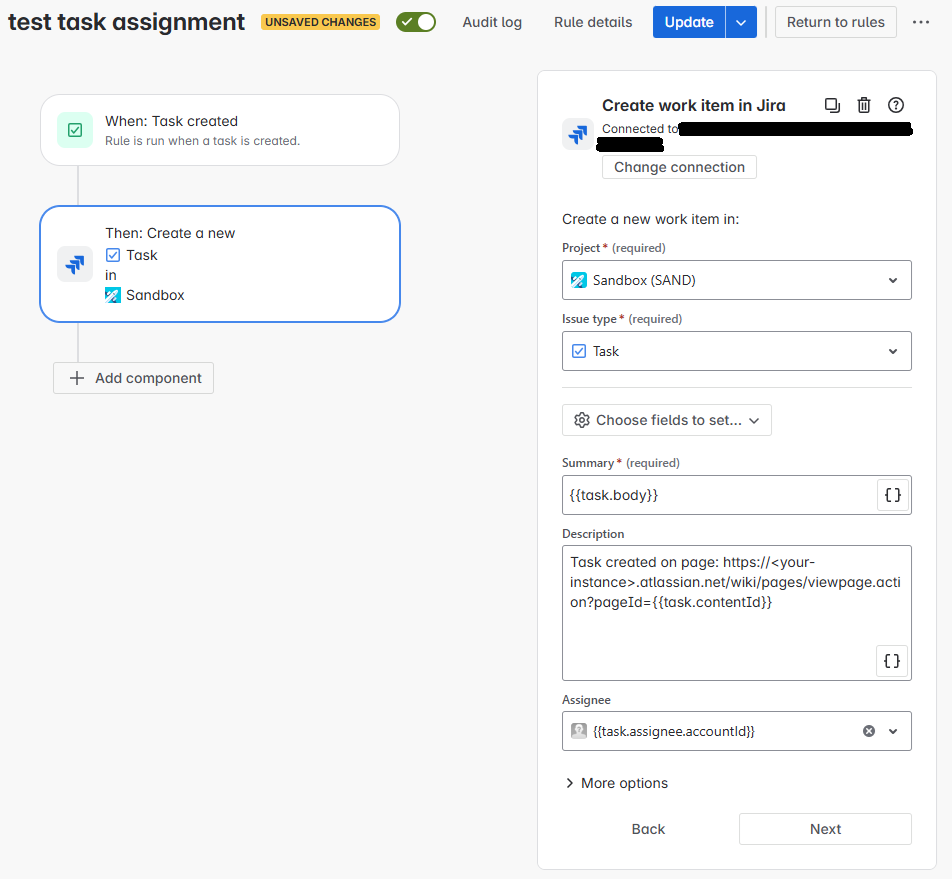Screen dimensions: 952x879
Task: Click the Back button
Action: [648, 829]
